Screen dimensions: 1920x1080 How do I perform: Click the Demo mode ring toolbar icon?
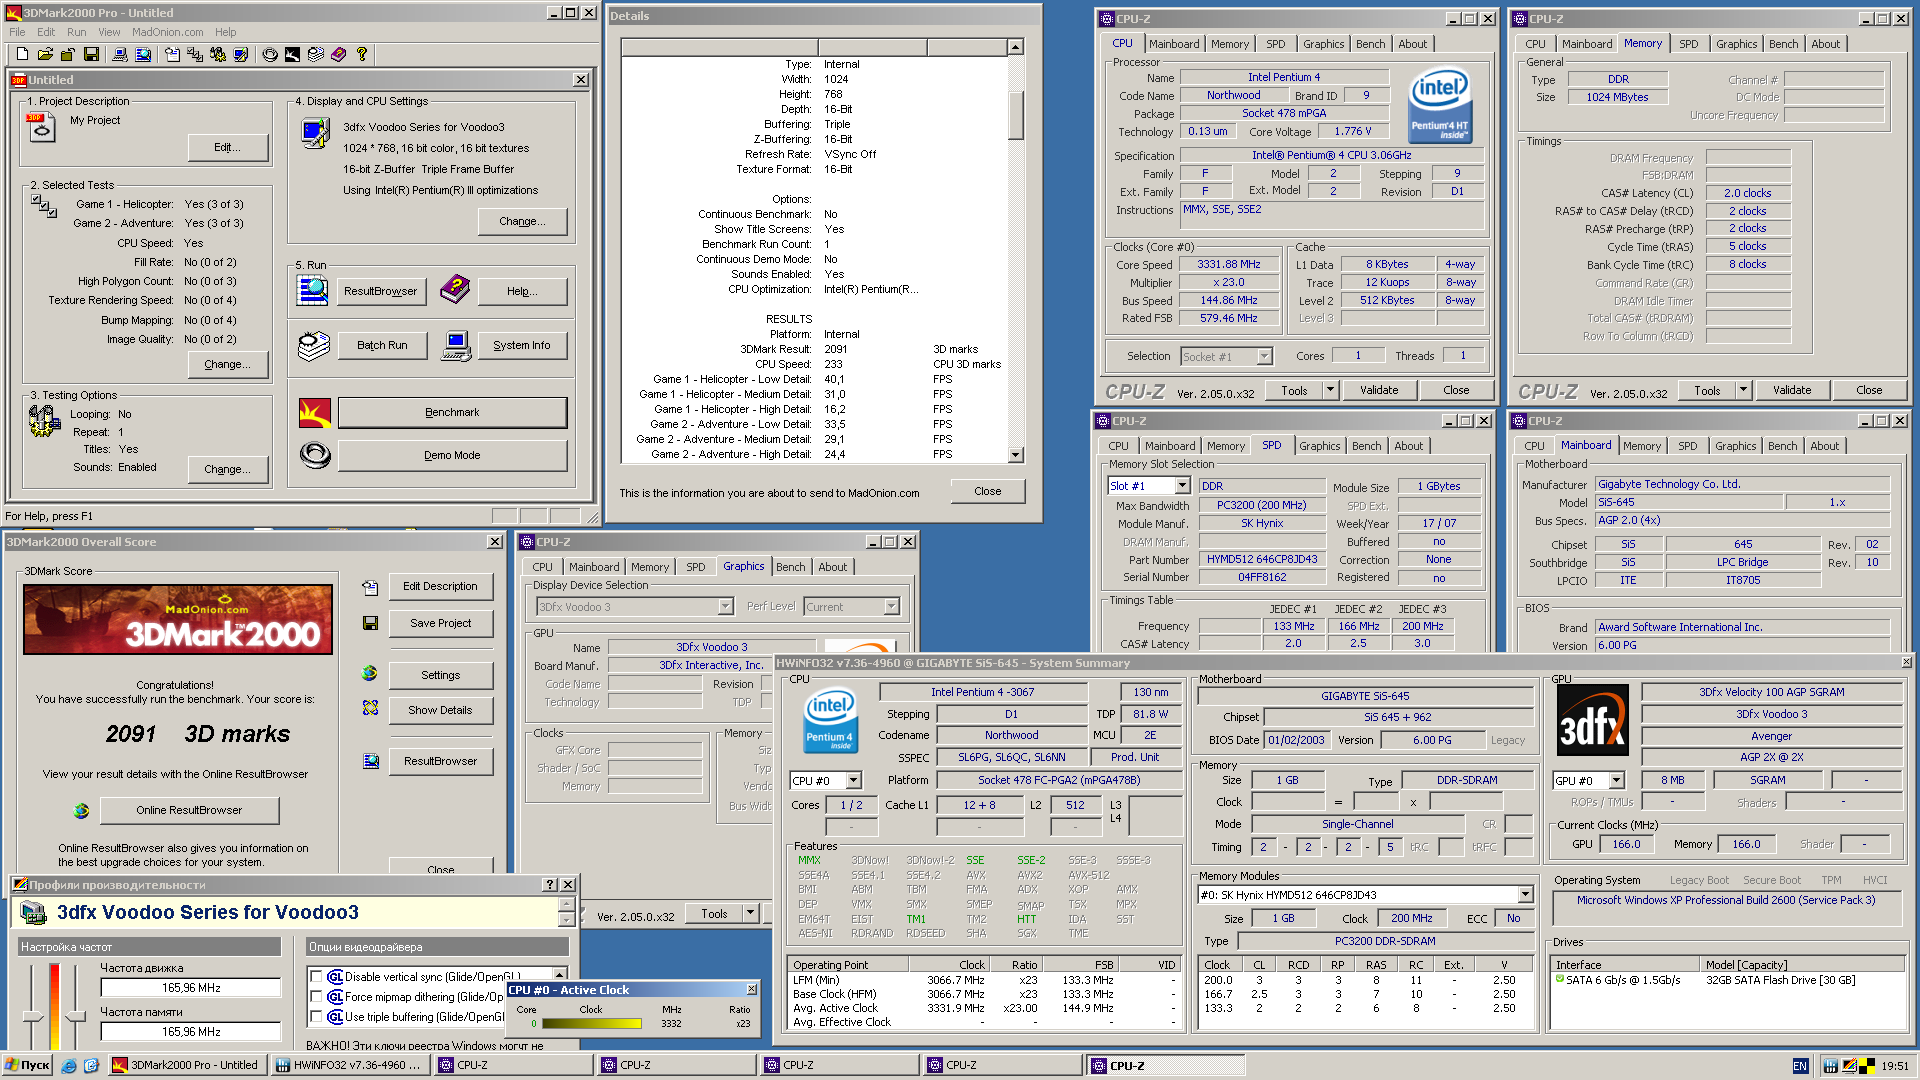[x=269, y=54]
